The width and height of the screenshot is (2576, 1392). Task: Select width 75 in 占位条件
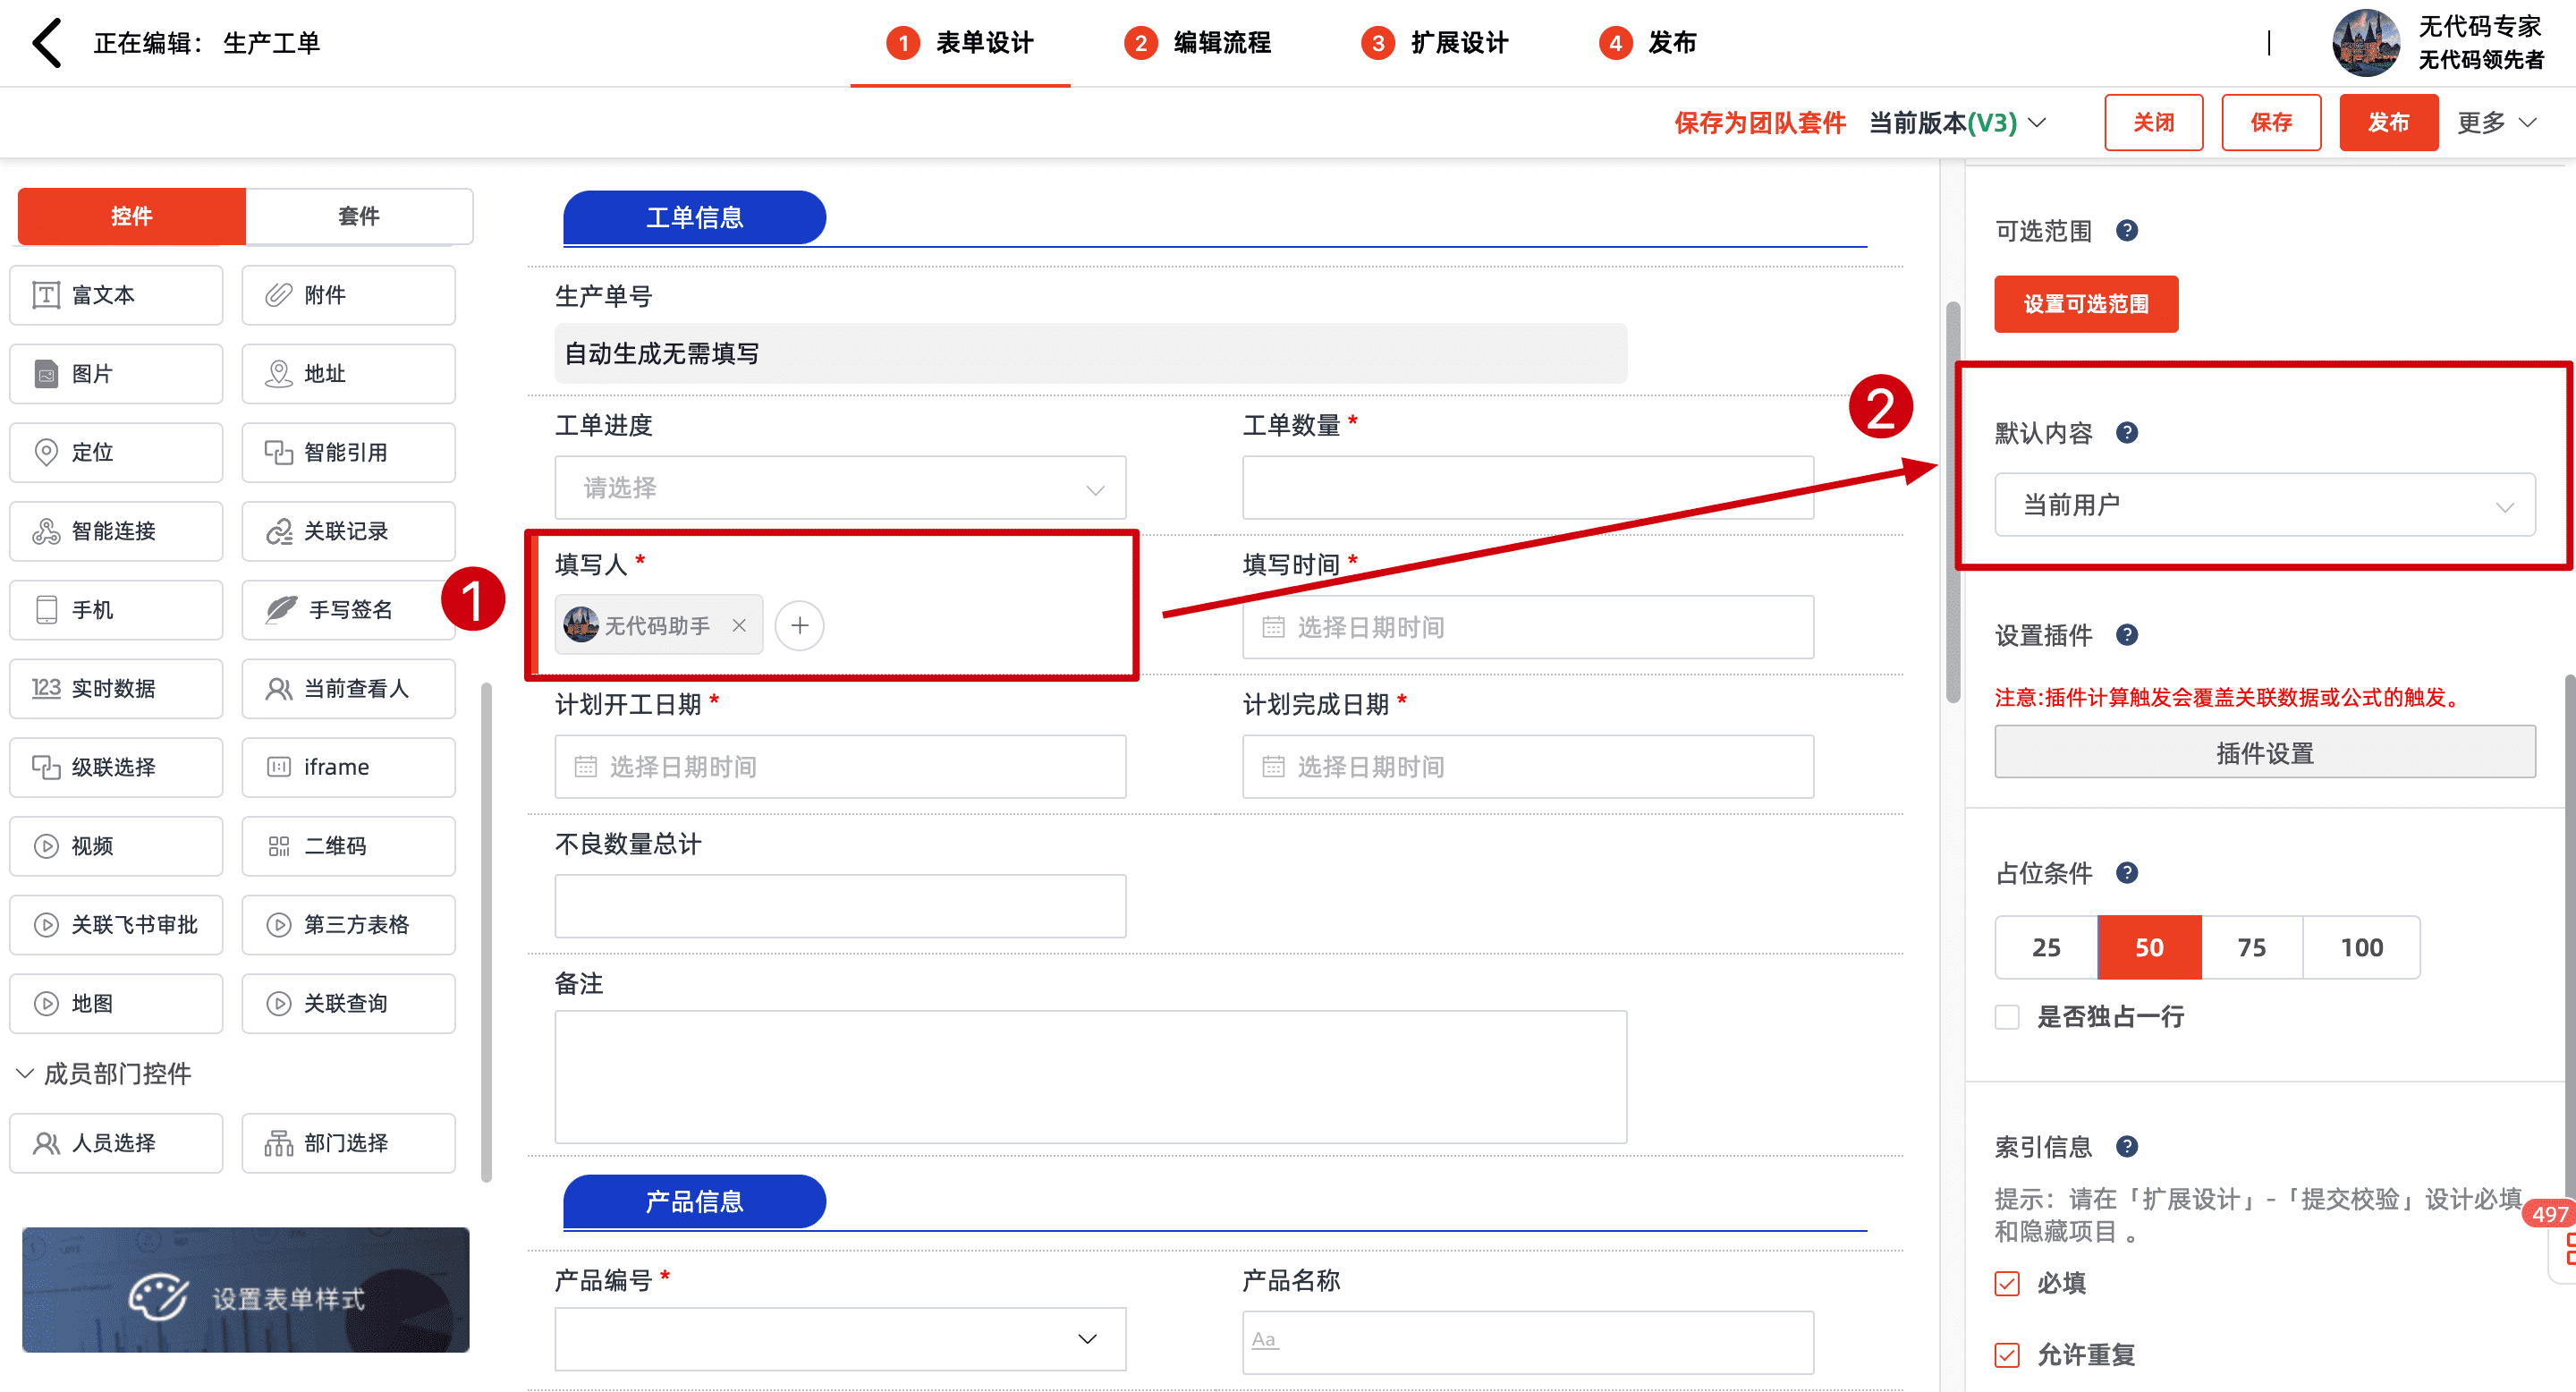click(x=2251, y=947)
